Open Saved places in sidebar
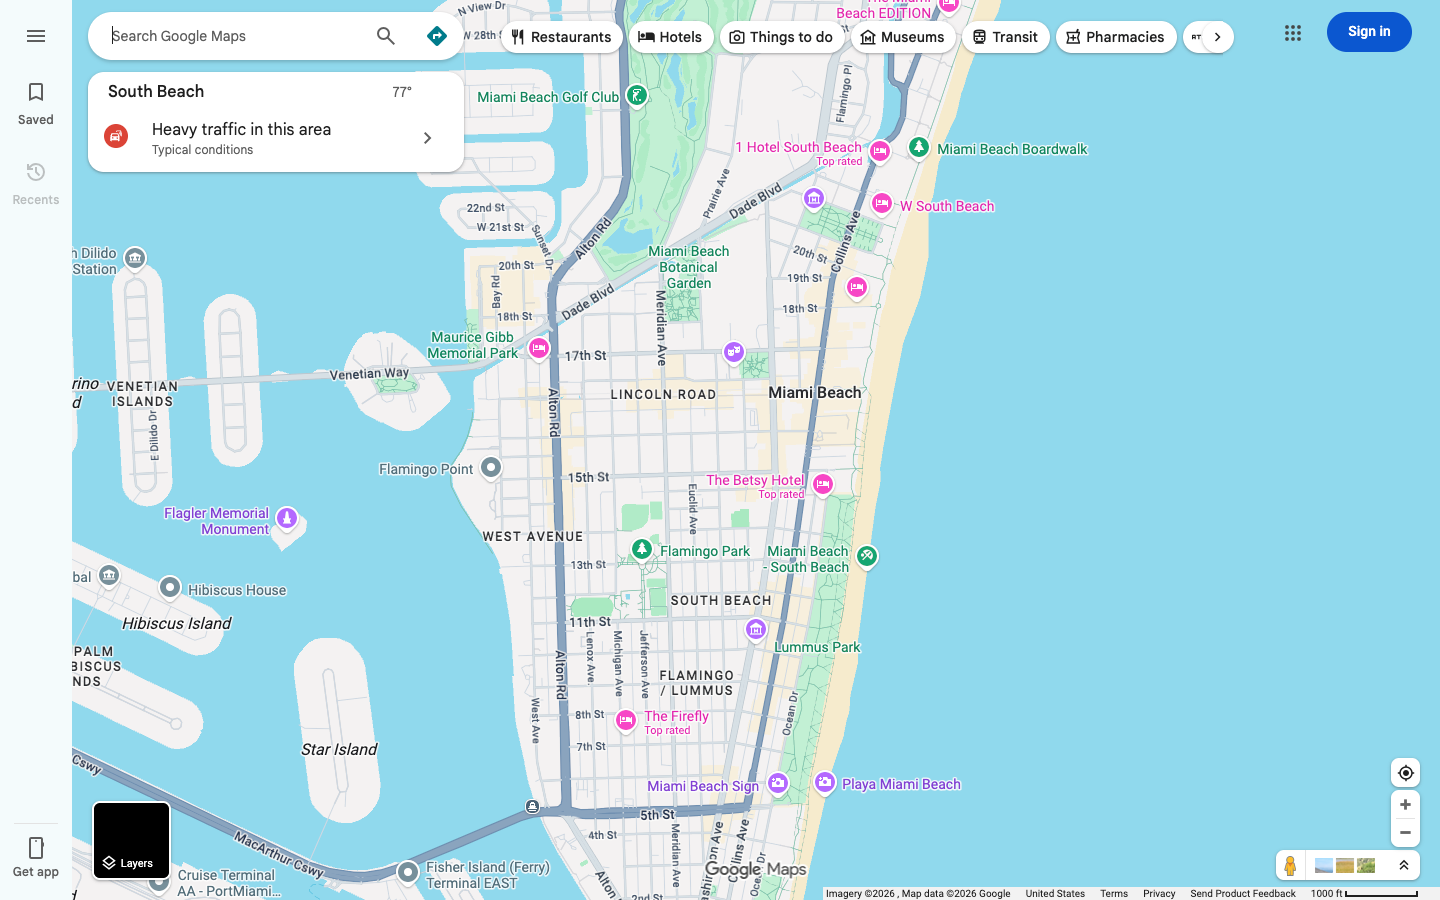The image size is (1440, 900). point(36,104)
